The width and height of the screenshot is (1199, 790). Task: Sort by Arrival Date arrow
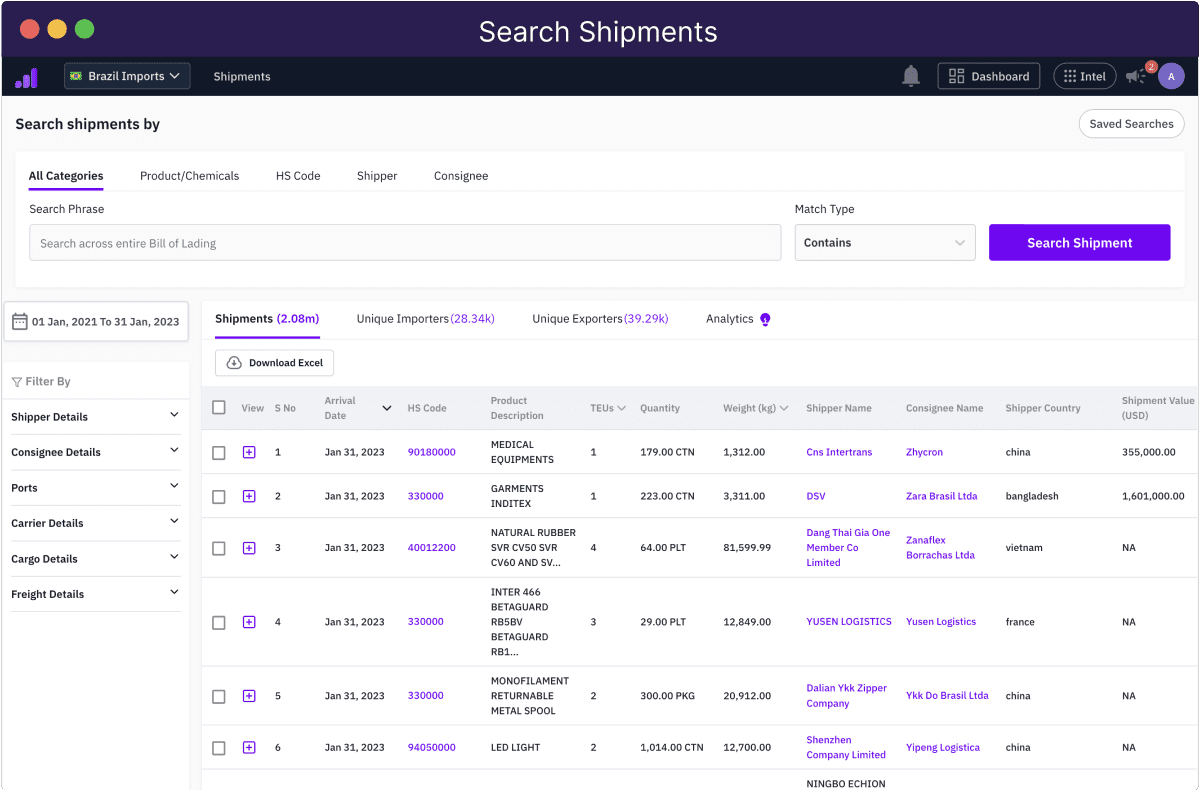(x=387, y=408)
